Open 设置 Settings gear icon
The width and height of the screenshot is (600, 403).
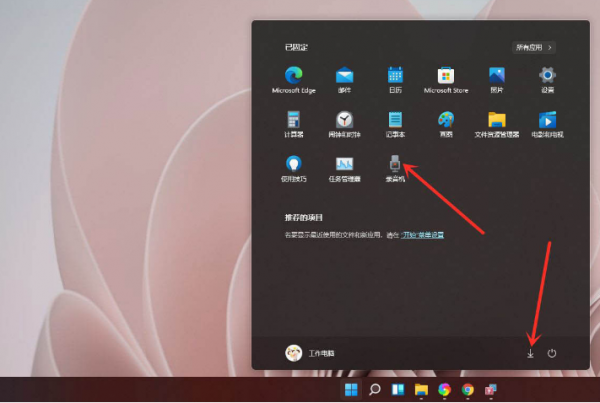[x=547, y=80]
